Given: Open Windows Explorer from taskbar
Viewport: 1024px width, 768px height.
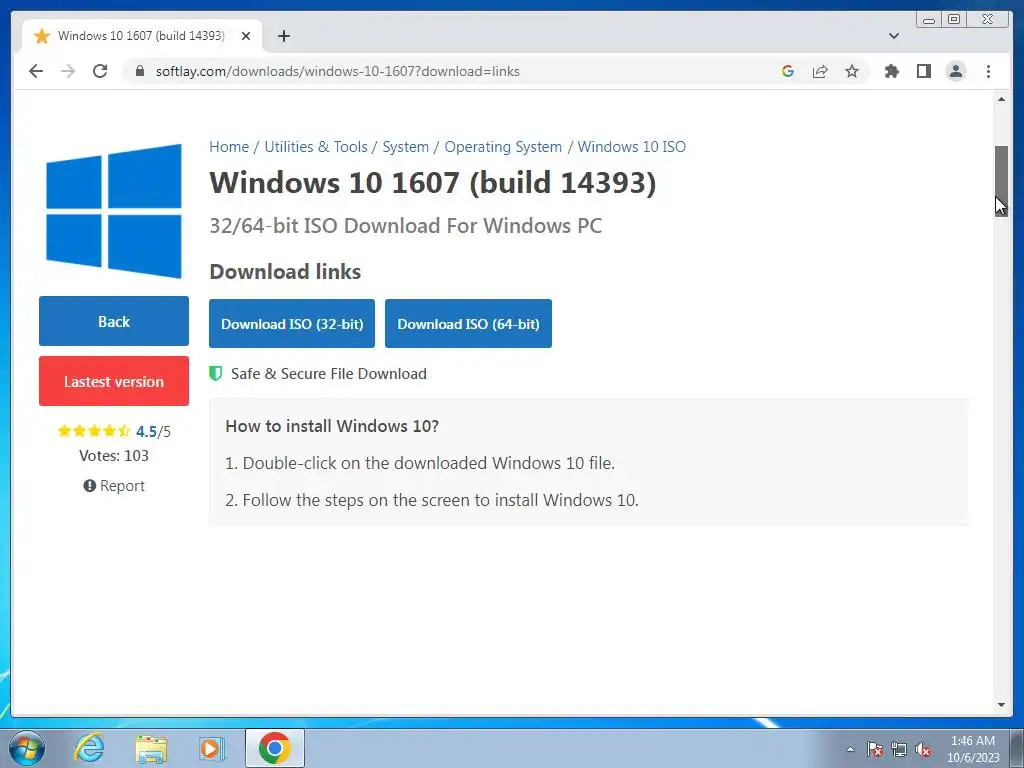Looking at the screenshot, I should tap(151, 748).
